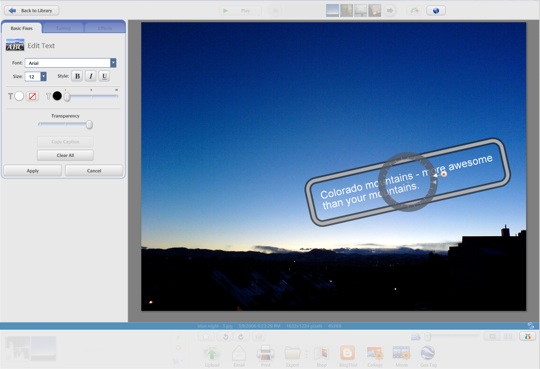The height and width of the screenshot is (369, 540).
Task: Toggle Italic text style
Action: click(x=91, y=76)
